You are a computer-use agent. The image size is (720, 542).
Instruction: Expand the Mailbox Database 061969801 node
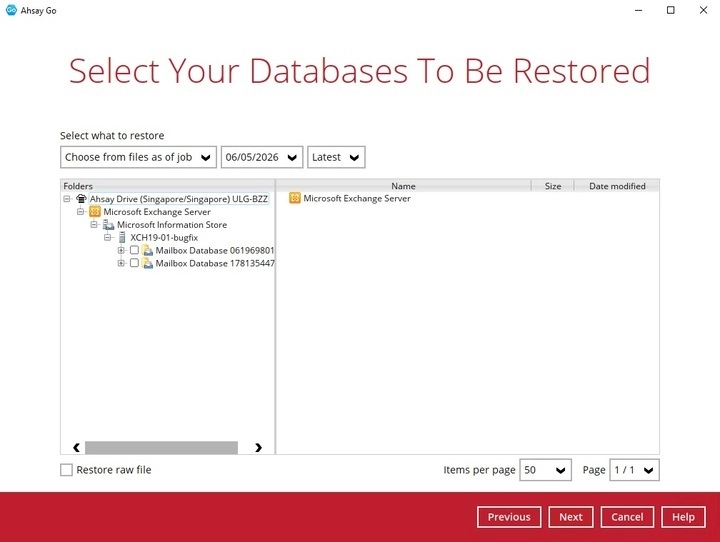(x=121, y=250)
